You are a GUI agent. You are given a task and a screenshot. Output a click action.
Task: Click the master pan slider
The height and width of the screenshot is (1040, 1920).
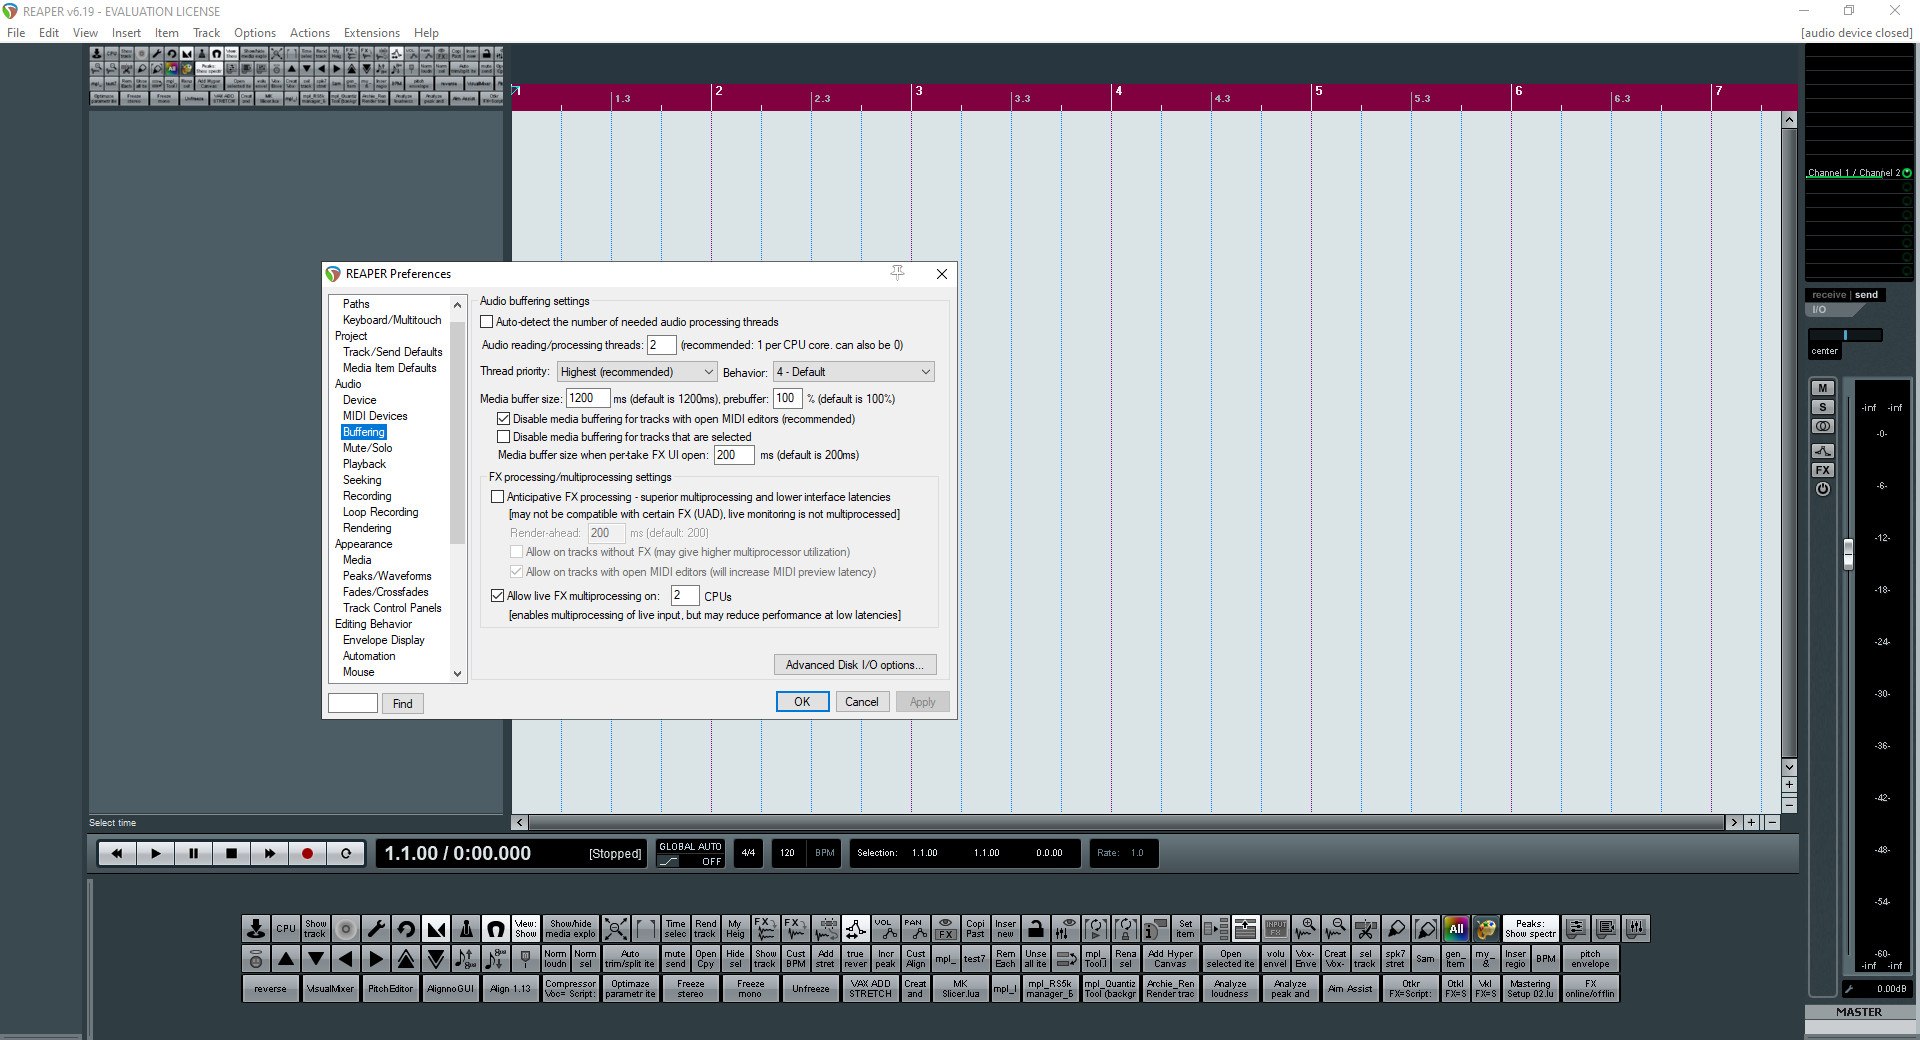click(1845, 335)
